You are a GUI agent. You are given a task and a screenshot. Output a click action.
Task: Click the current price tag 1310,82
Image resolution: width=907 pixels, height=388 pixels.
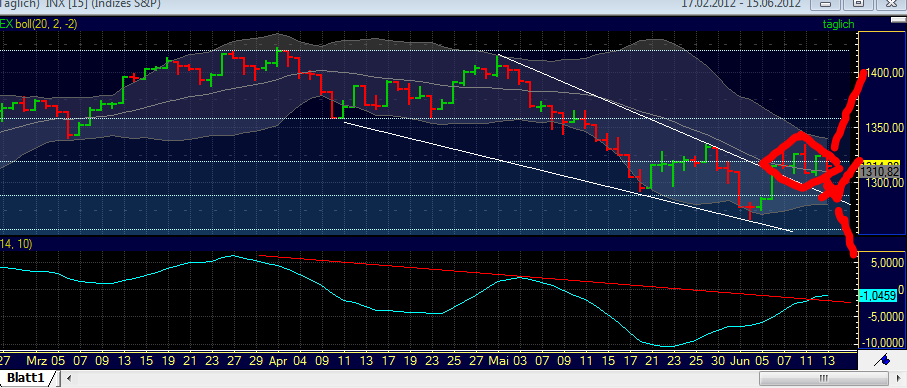(880, 171)
